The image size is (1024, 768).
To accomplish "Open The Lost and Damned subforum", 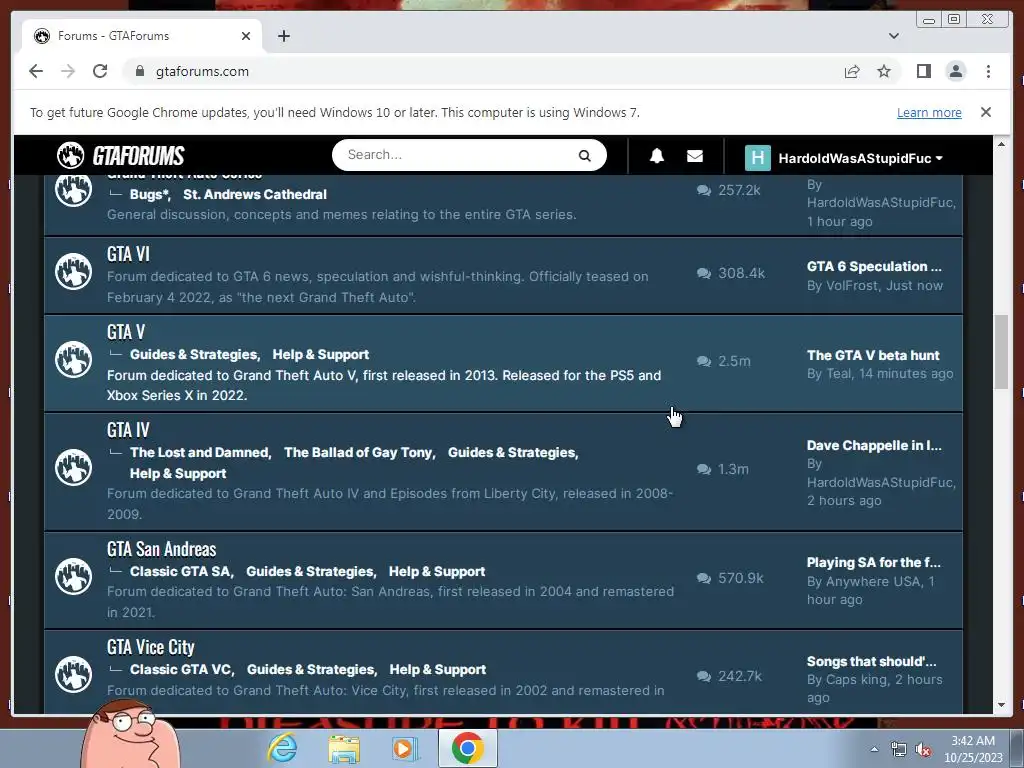I will click(200, 453).
